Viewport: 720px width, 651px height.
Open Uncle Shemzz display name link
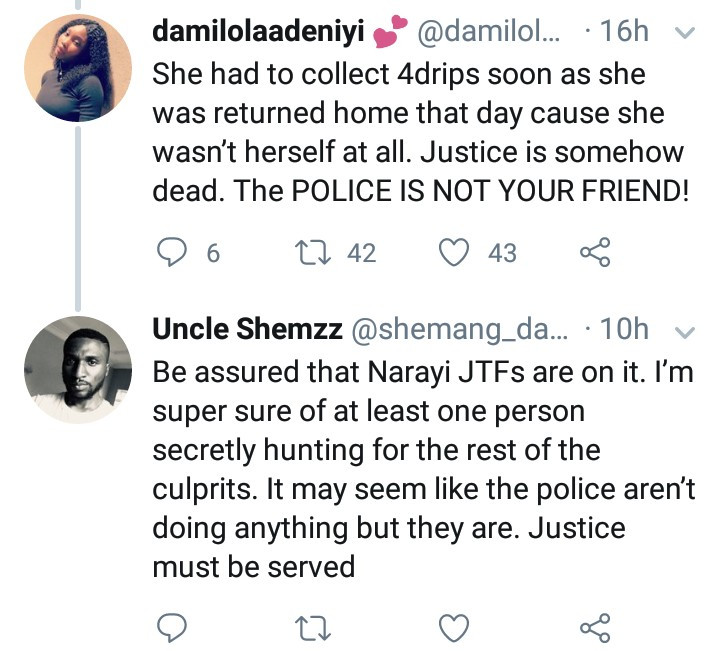(x=245, y=329)
